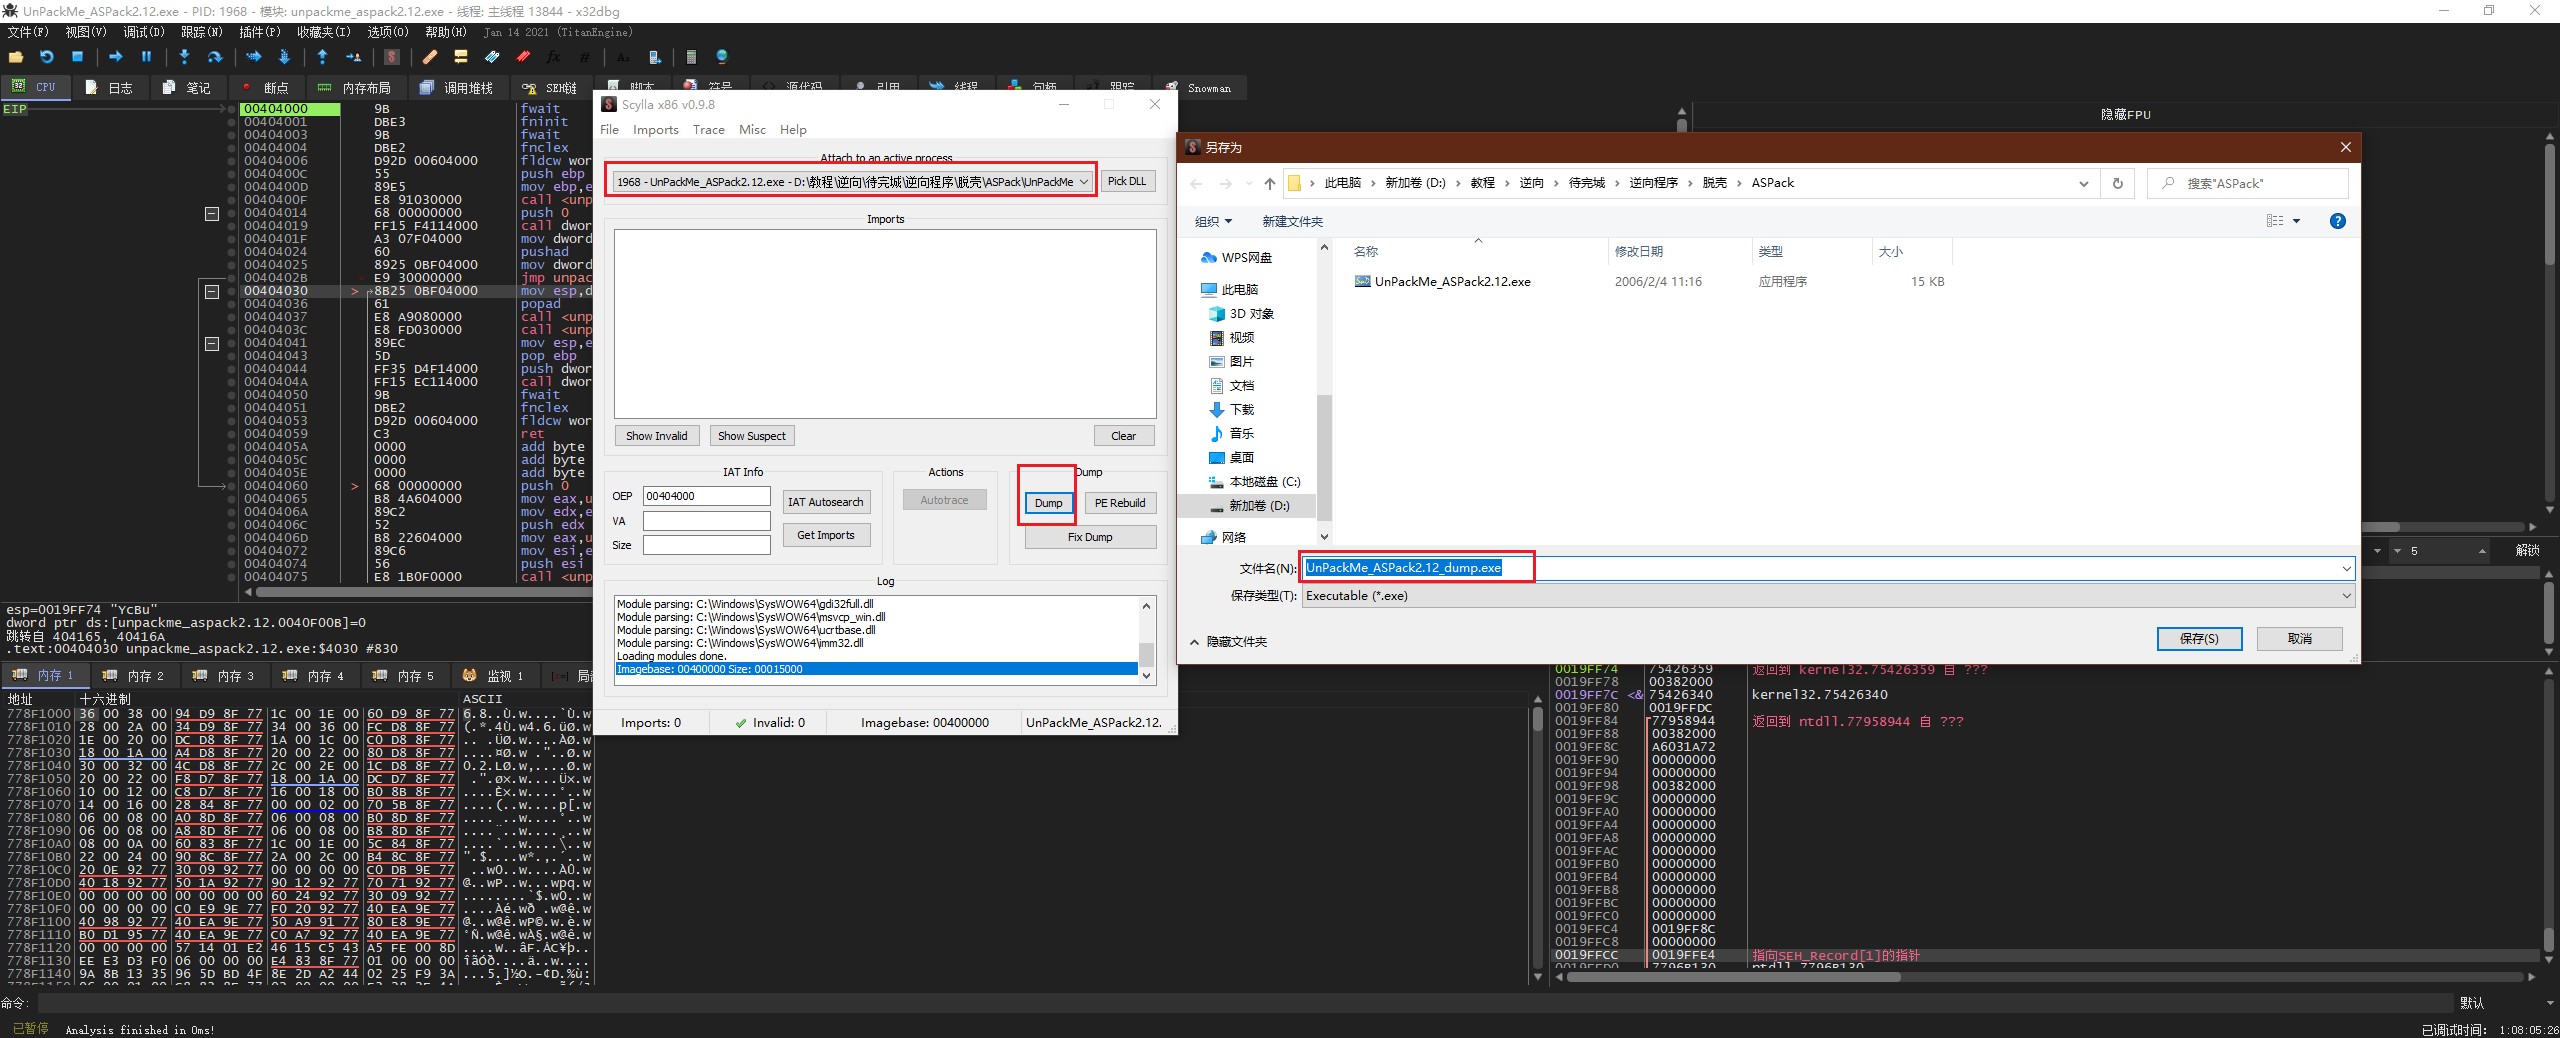
Task: Refresh the folder in the save dialog
Action: click(2117, 183)
